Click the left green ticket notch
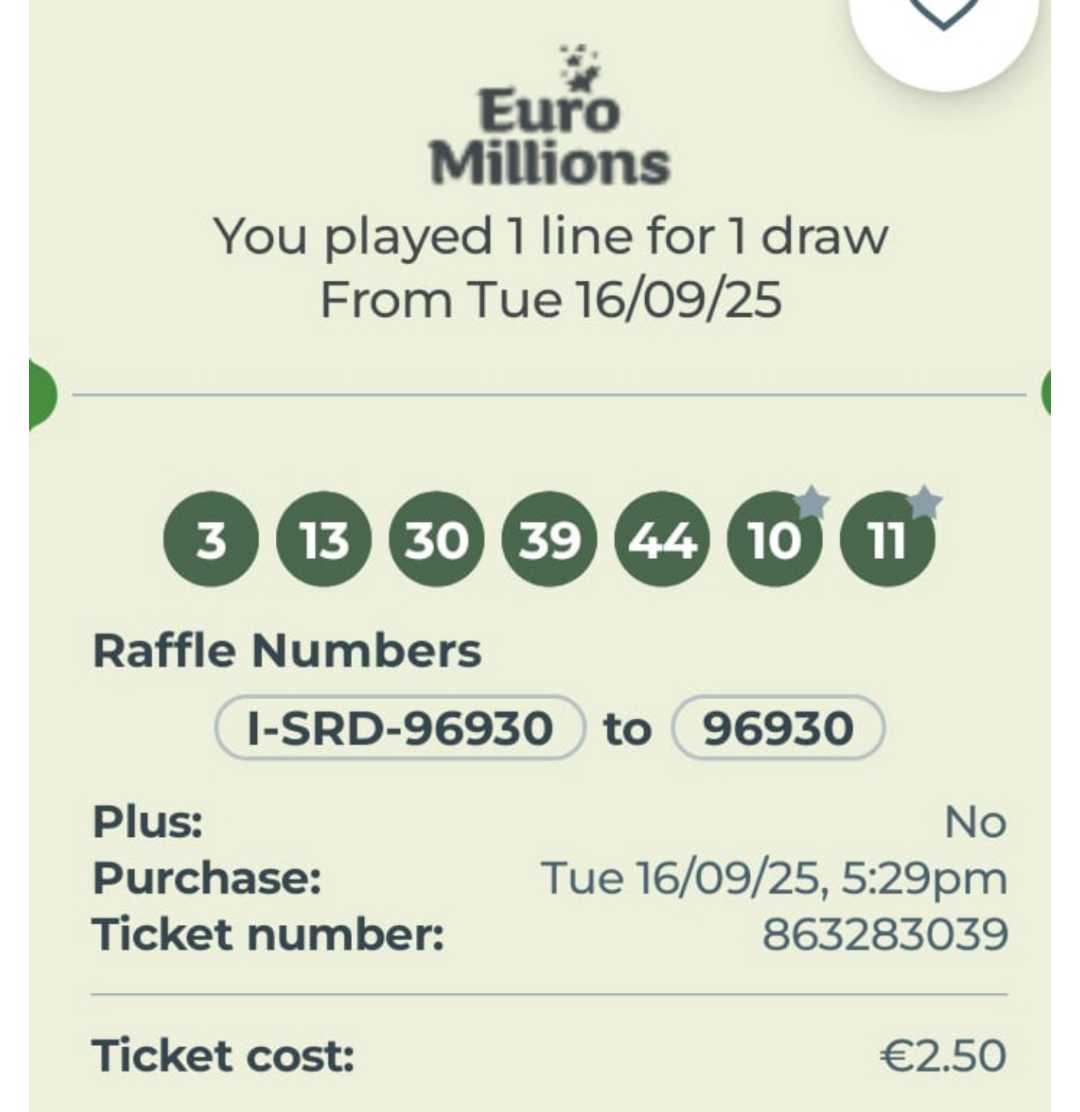The width and height of the screenshot is (1080, 1112). [x=42, y=394]
